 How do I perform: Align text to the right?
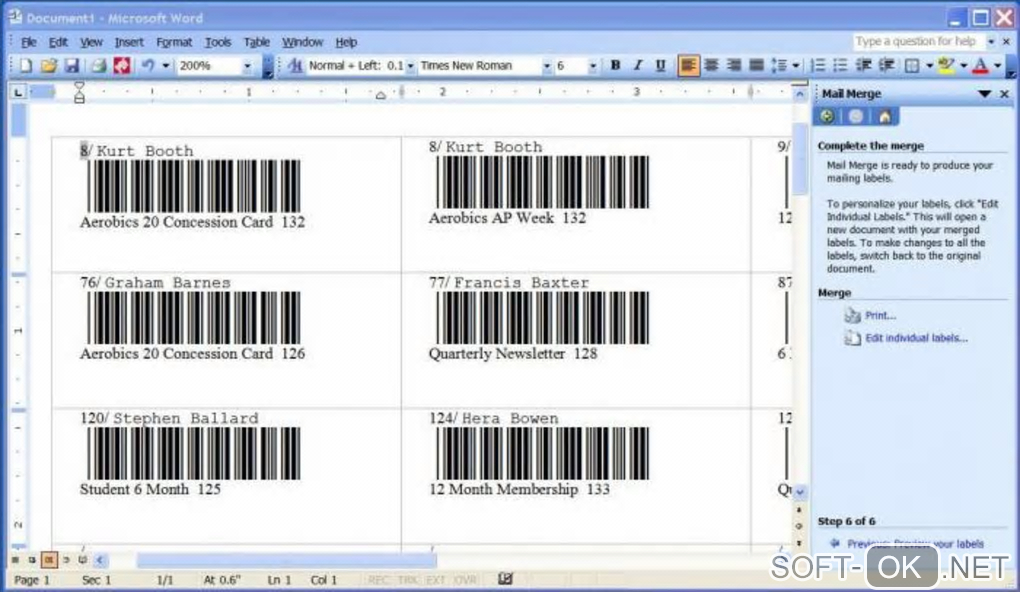tap(734, 66)
